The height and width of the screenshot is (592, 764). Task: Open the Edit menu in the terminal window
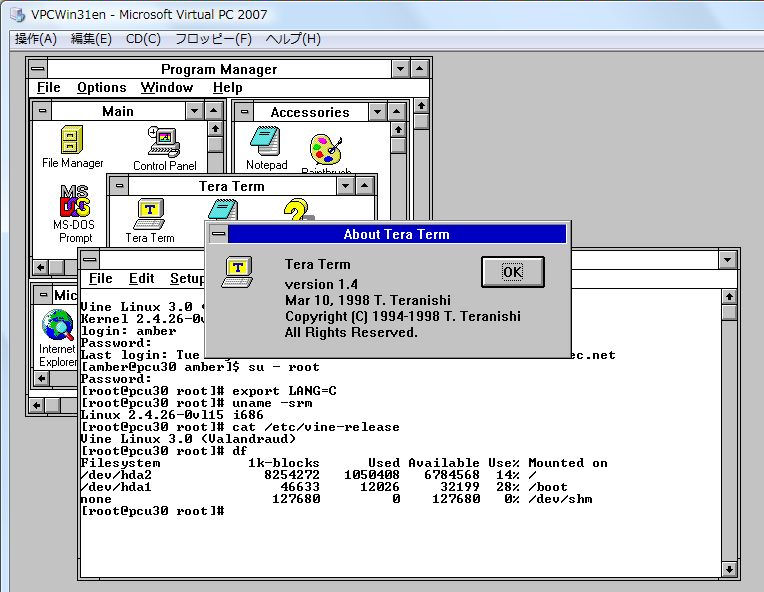(141, 279)
